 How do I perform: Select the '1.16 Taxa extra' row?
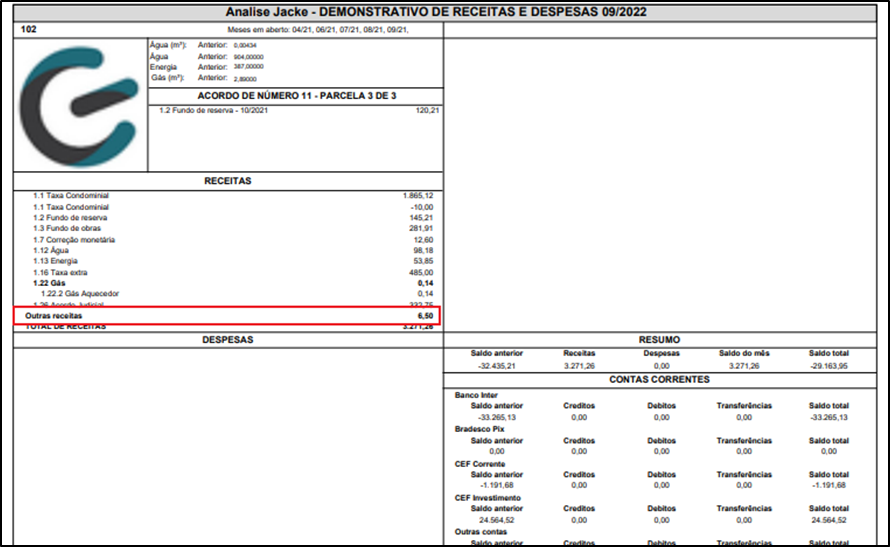point(233,272)
